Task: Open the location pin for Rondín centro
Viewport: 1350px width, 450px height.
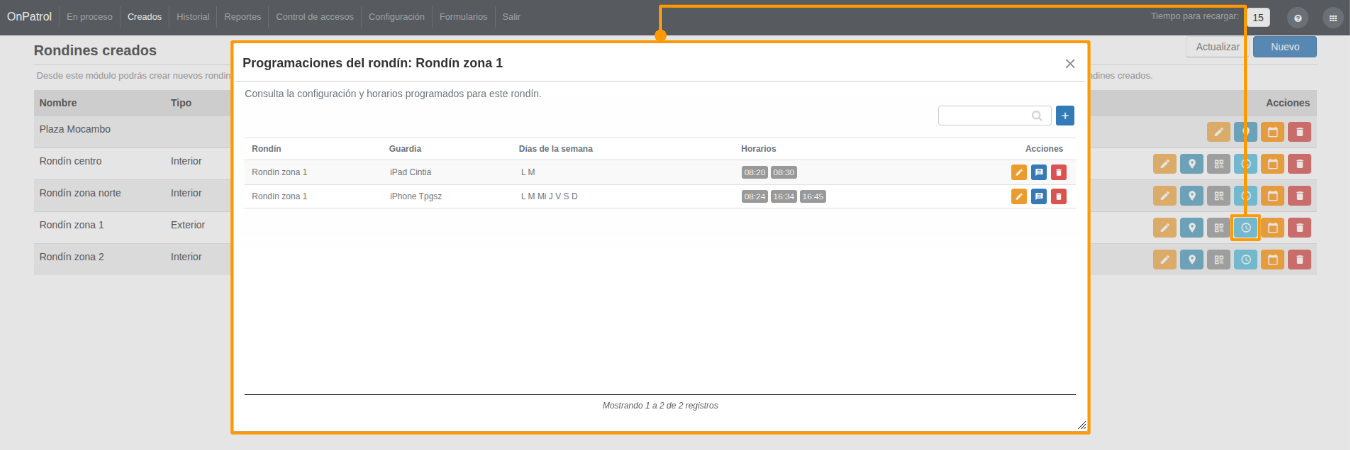Action: (x=1191, y=164)
